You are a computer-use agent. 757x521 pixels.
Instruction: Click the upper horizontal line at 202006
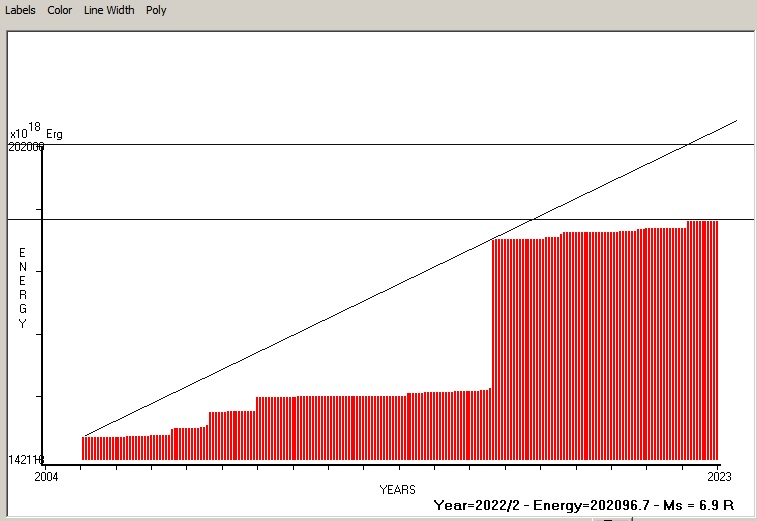coord(300,144)
